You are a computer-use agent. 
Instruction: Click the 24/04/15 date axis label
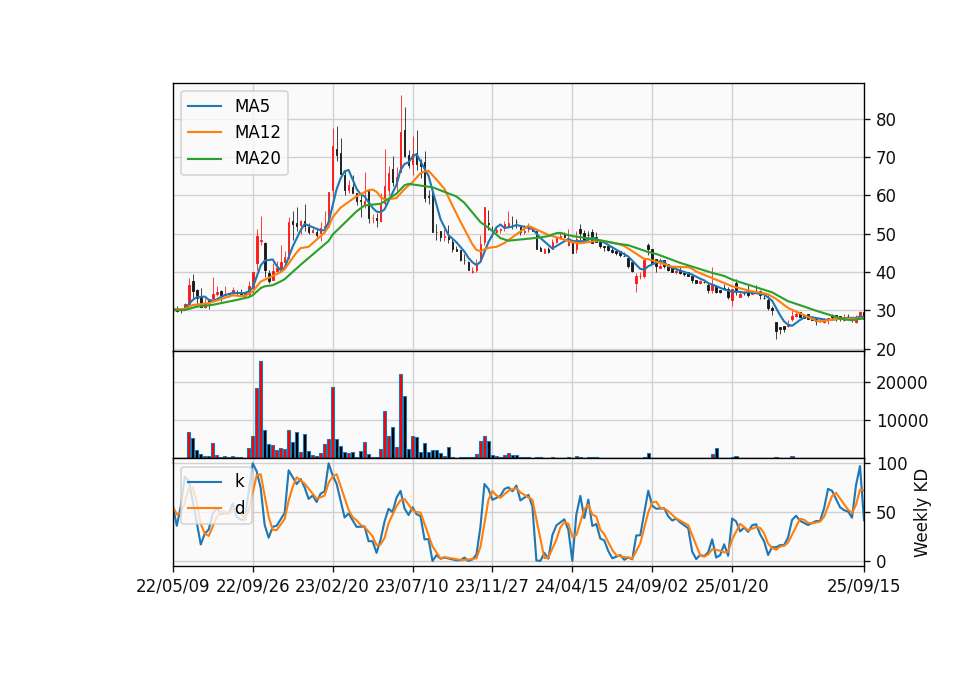(x=572, y=586)
